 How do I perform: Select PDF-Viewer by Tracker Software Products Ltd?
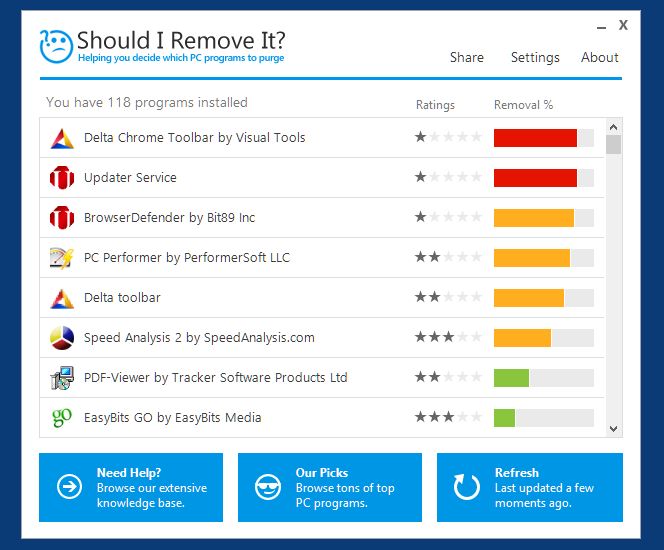(x=322, y=377)
